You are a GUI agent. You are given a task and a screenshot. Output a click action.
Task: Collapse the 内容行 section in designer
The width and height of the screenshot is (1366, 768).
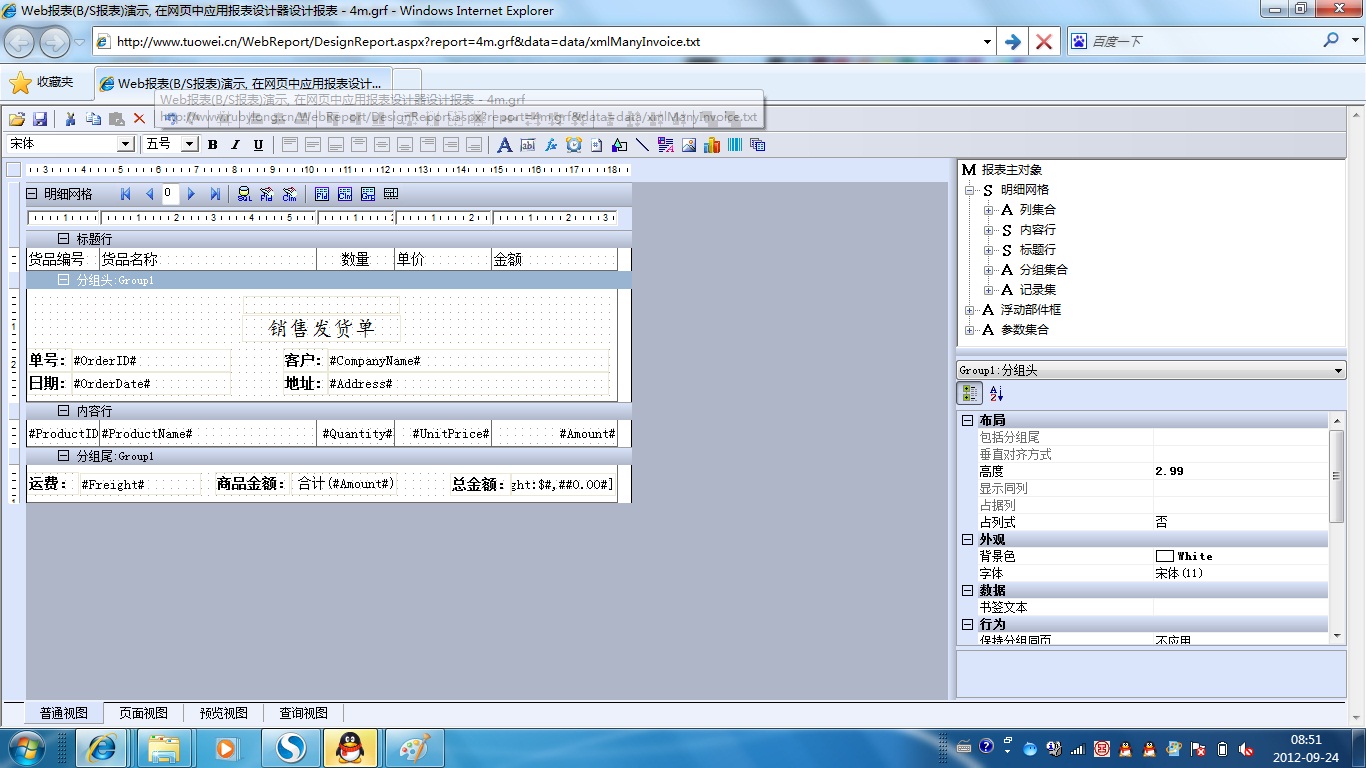[x=63, y=411]
